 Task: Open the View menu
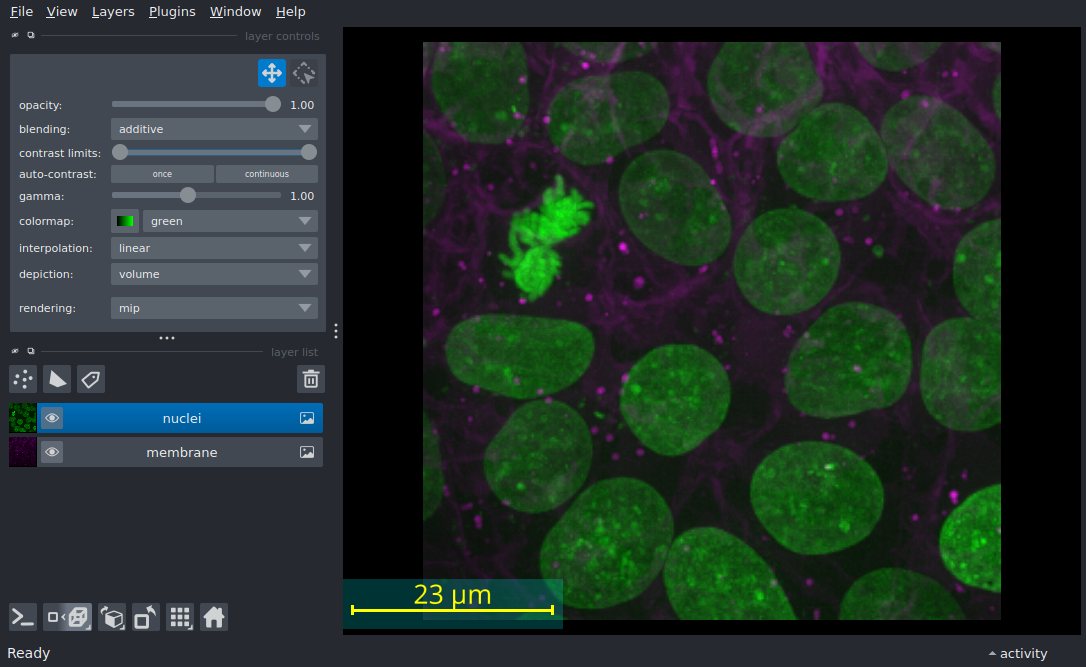pos(62,12)
